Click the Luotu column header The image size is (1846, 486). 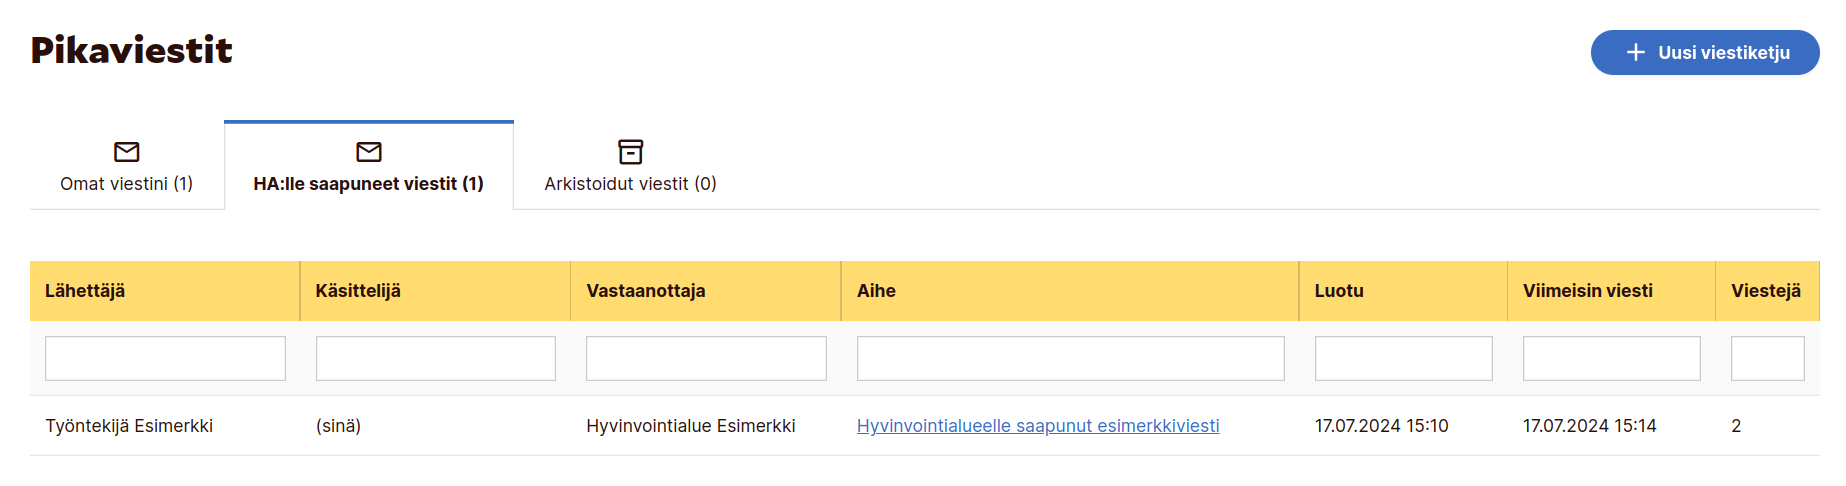click(x=1339, y=291)
